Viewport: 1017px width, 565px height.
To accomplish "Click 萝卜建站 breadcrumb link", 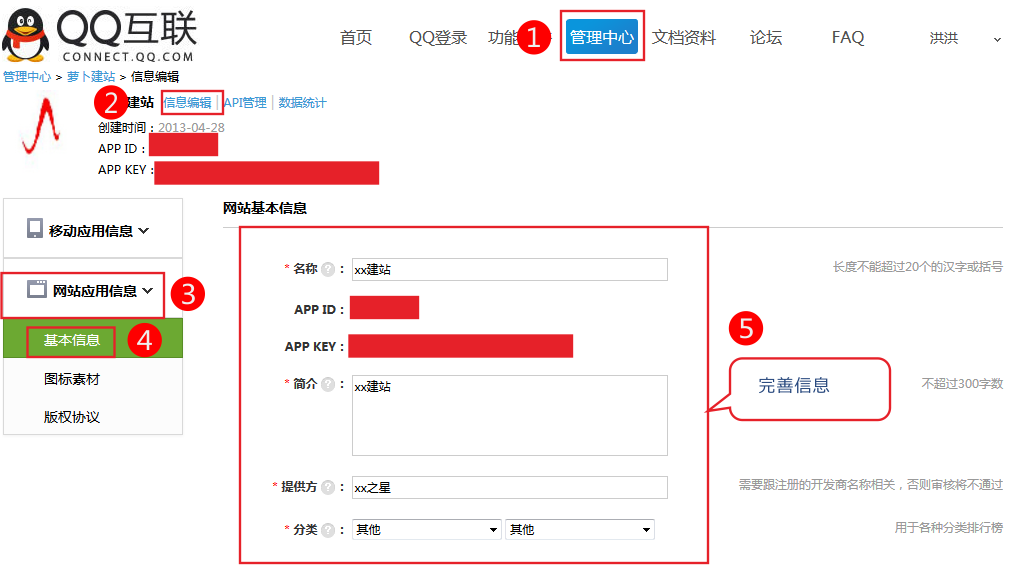I will pyautogui.click(x=91, y=77).
